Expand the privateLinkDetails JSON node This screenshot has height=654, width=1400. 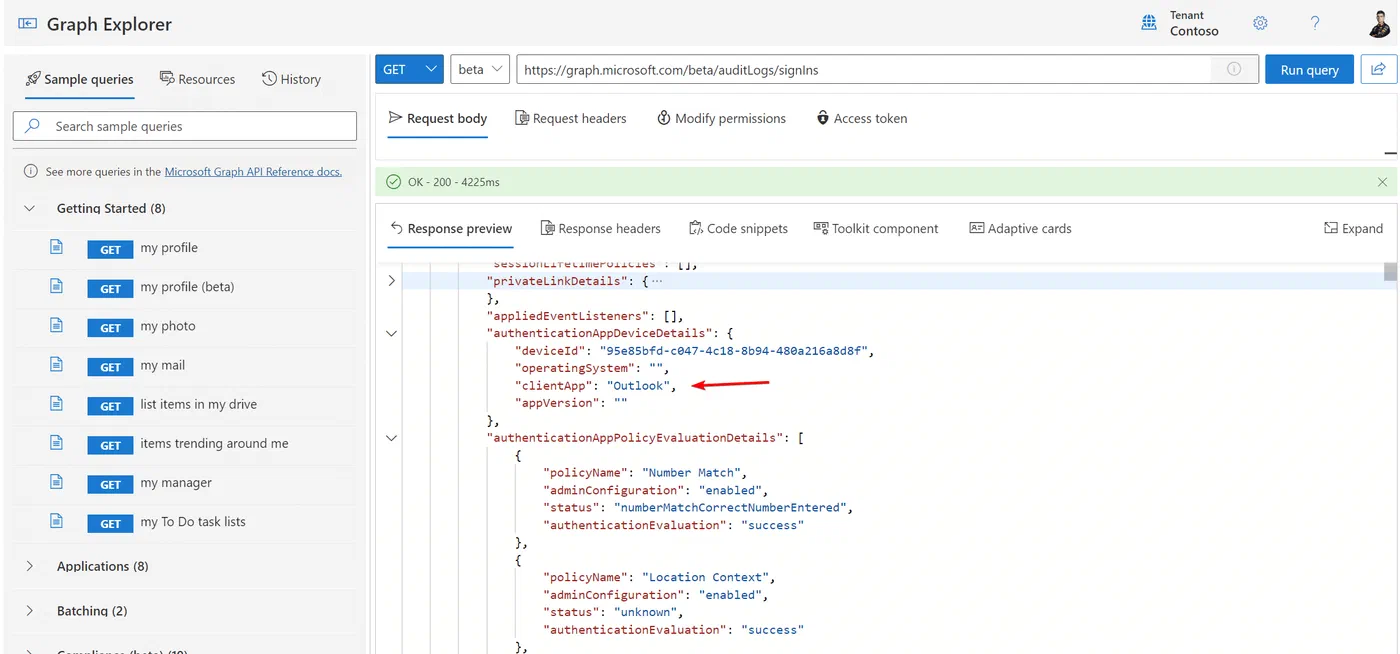coord(391,281)
